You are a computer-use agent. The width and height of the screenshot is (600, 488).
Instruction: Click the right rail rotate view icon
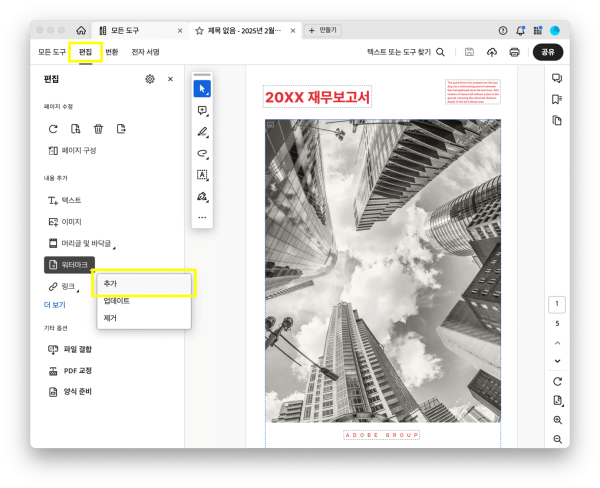pyautogui.click(x=557, y=382)
